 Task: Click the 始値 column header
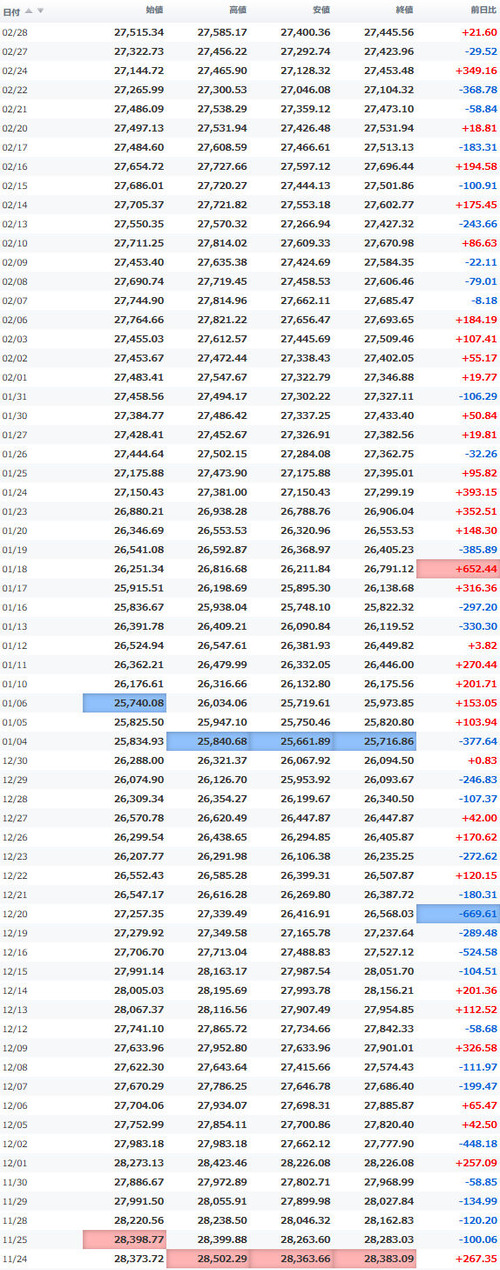tap(154, 11)
